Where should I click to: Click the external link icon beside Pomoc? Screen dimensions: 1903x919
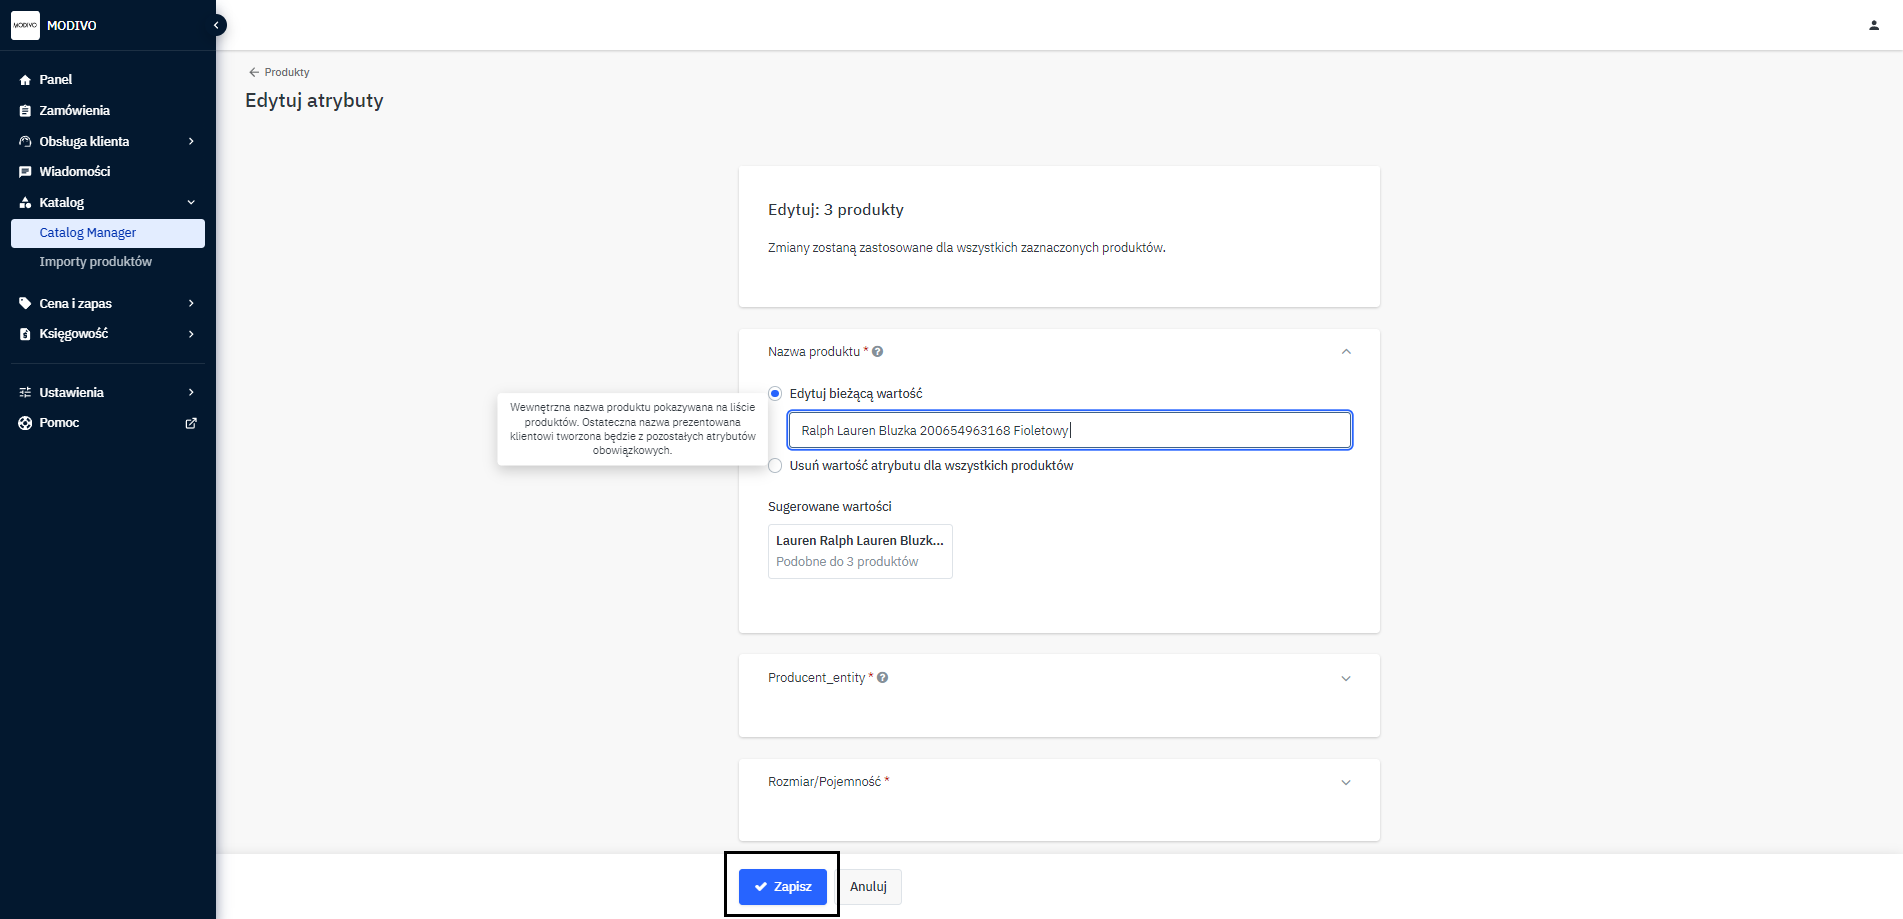(x=191, y=423)
